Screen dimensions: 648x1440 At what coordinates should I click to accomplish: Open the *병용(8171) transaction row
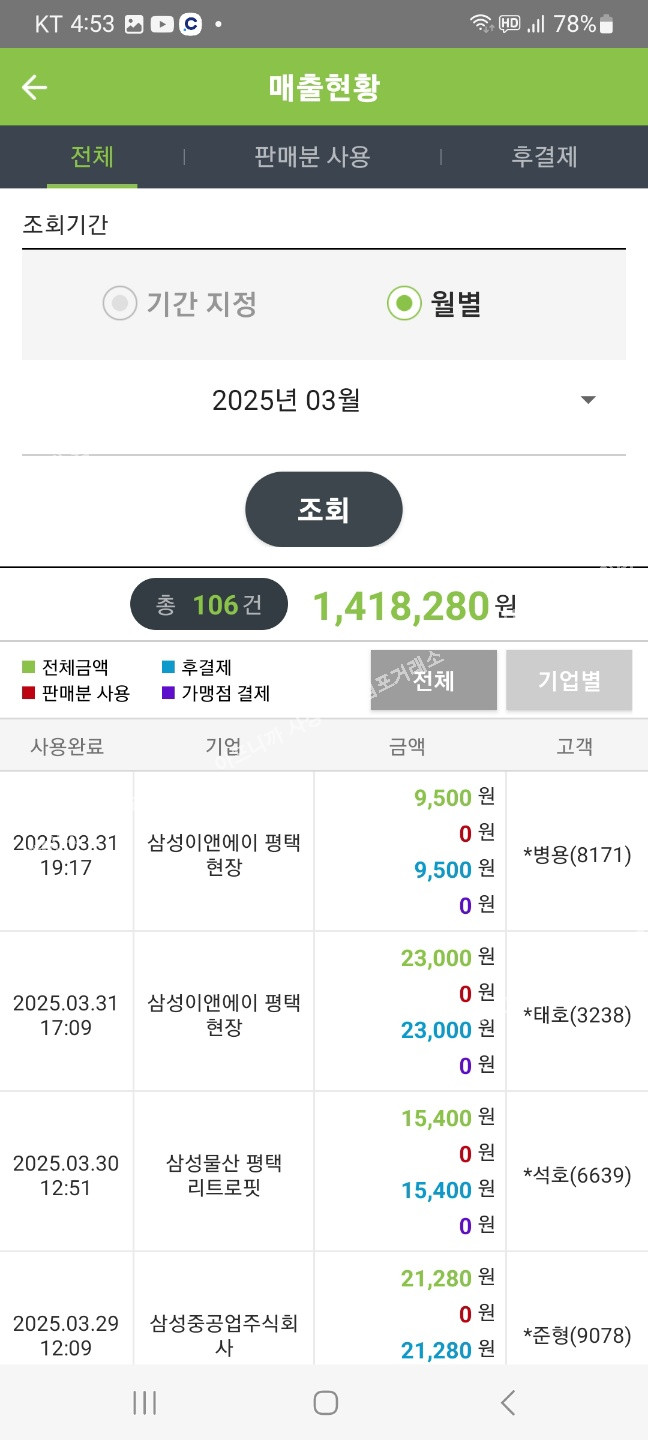point(324,851)
